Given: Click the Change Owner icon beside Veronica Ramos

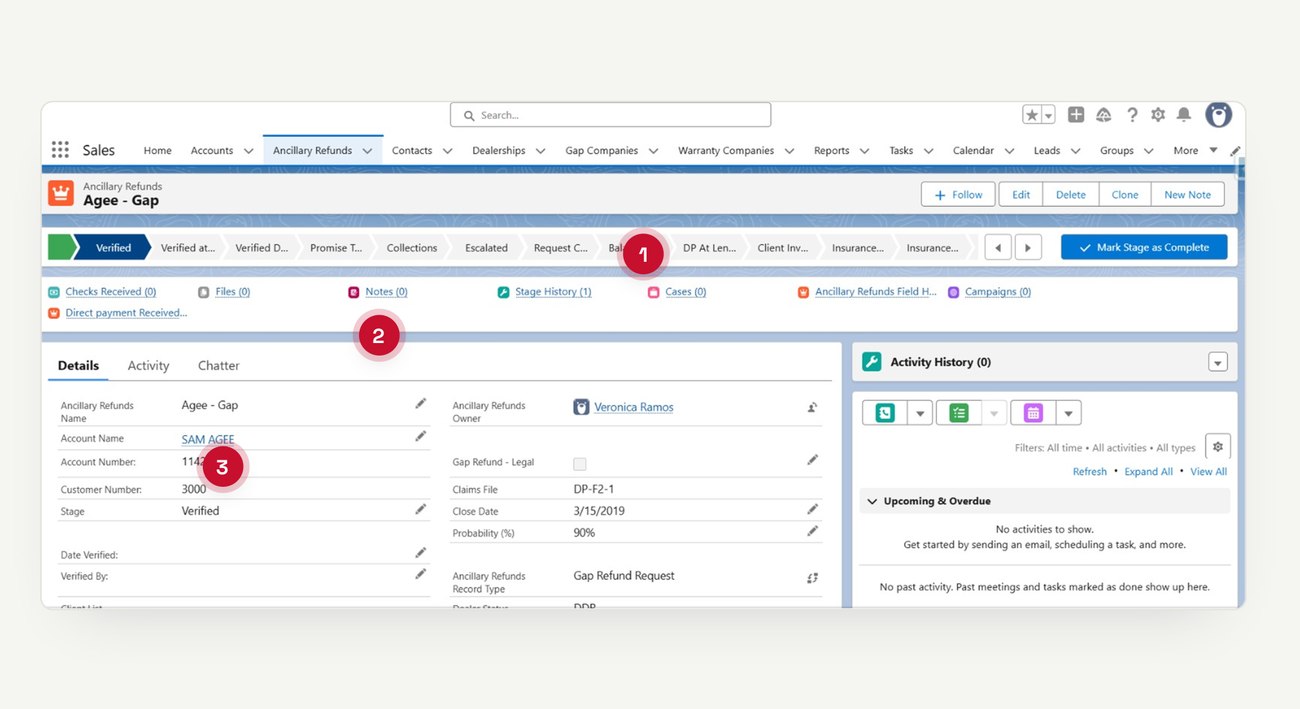Looking at the screenshot, I should pyautogui.click(x=813, y=407).
